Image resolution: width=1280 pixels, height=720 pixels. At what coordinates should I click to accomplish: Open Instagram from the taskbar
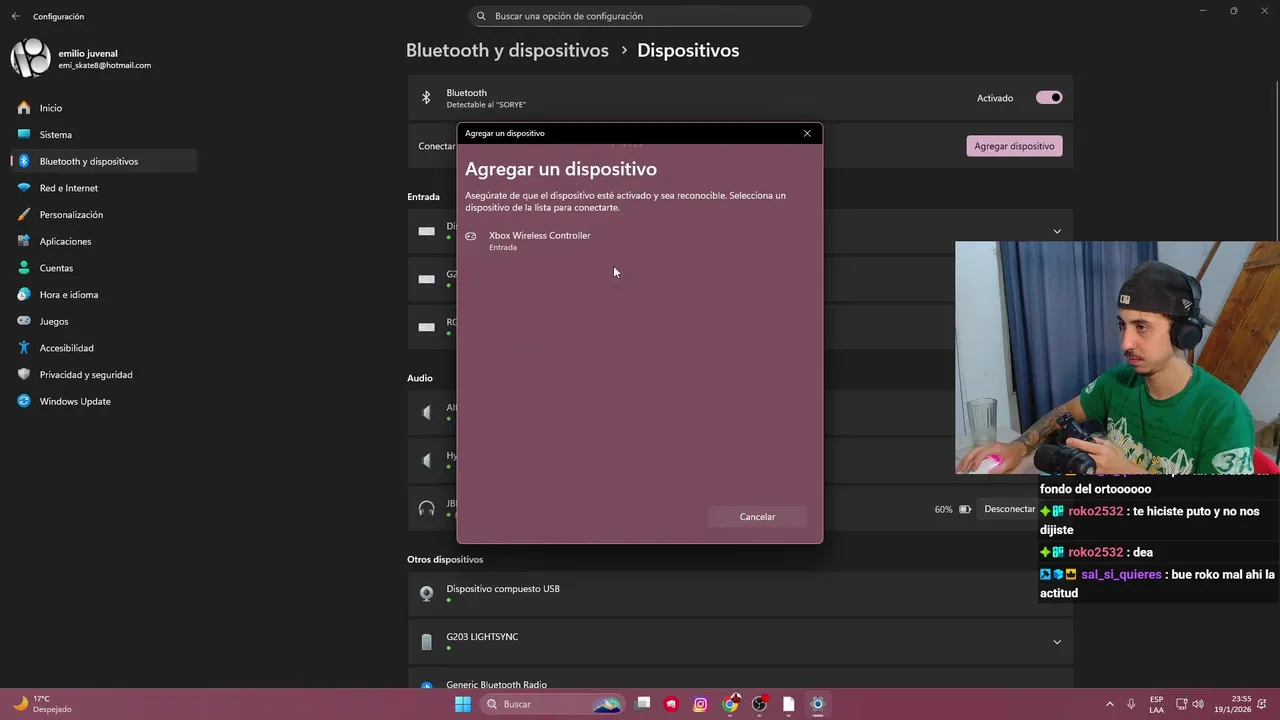click(x=701, y=704)
